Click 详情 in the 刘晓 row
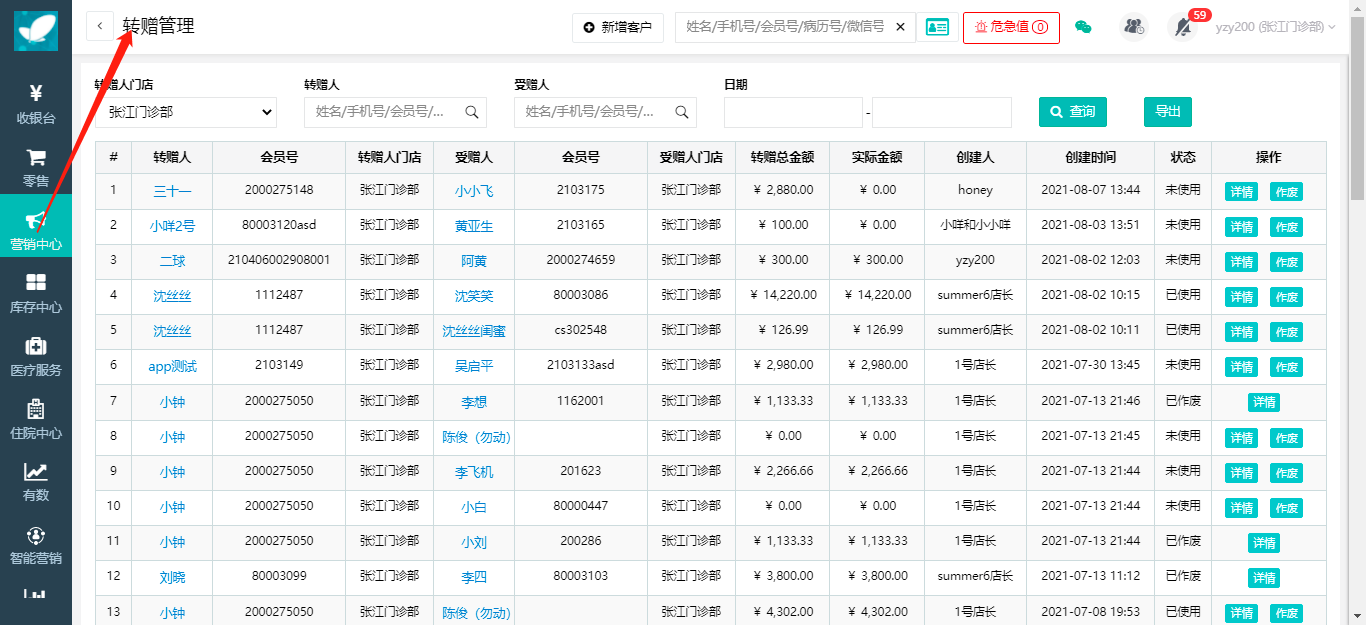 tap(1264, 578)
